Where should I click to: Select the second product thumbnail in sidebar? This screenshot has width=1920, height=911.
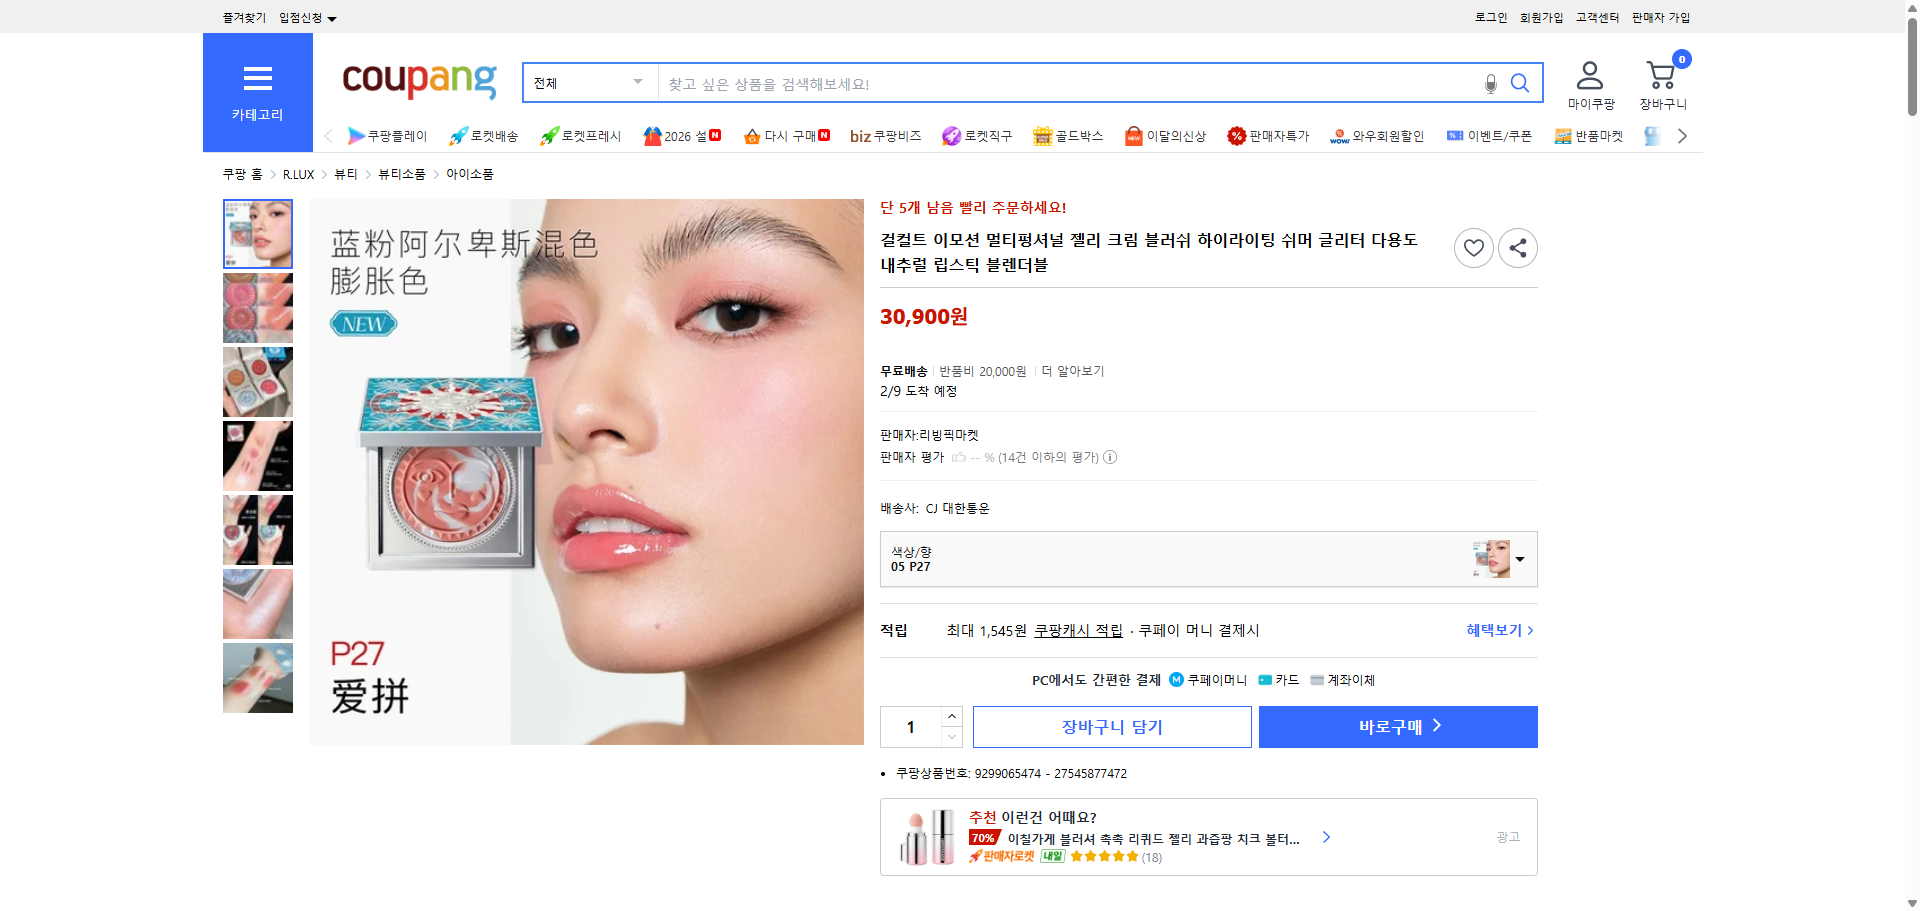pyautogui.click(x=257, y=308)
